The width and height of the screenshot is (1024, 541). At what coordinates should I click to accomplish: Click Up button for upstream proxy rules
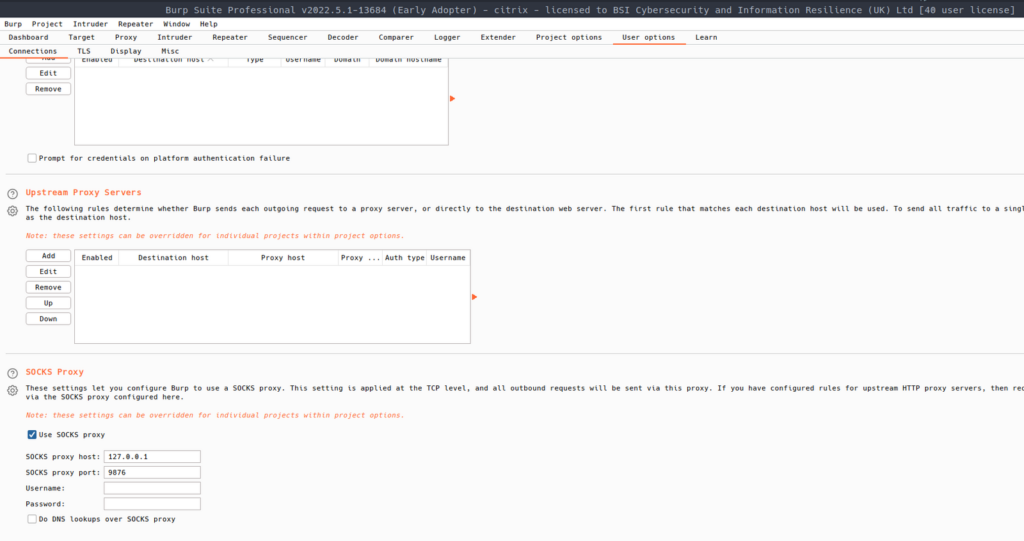coord(48,303)
